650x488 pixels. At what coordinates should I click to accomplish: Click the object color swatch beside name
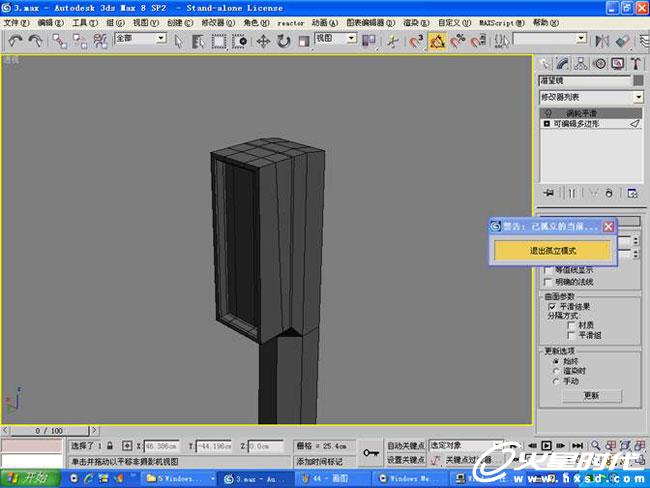pos(638,80)
